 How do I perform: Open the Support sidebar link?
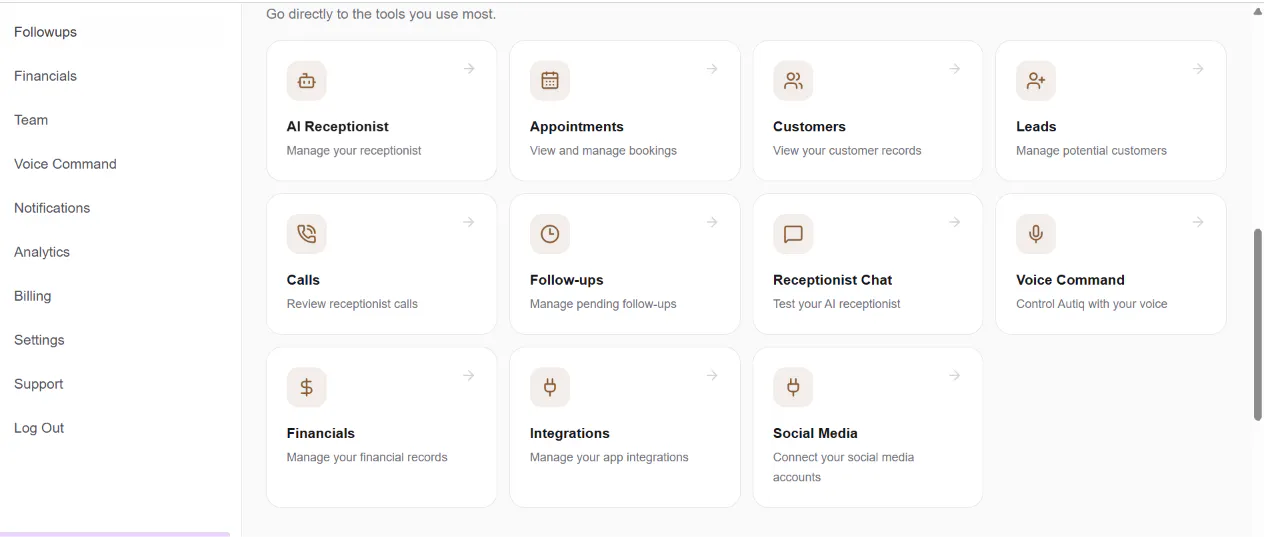[x=39, y=384]
